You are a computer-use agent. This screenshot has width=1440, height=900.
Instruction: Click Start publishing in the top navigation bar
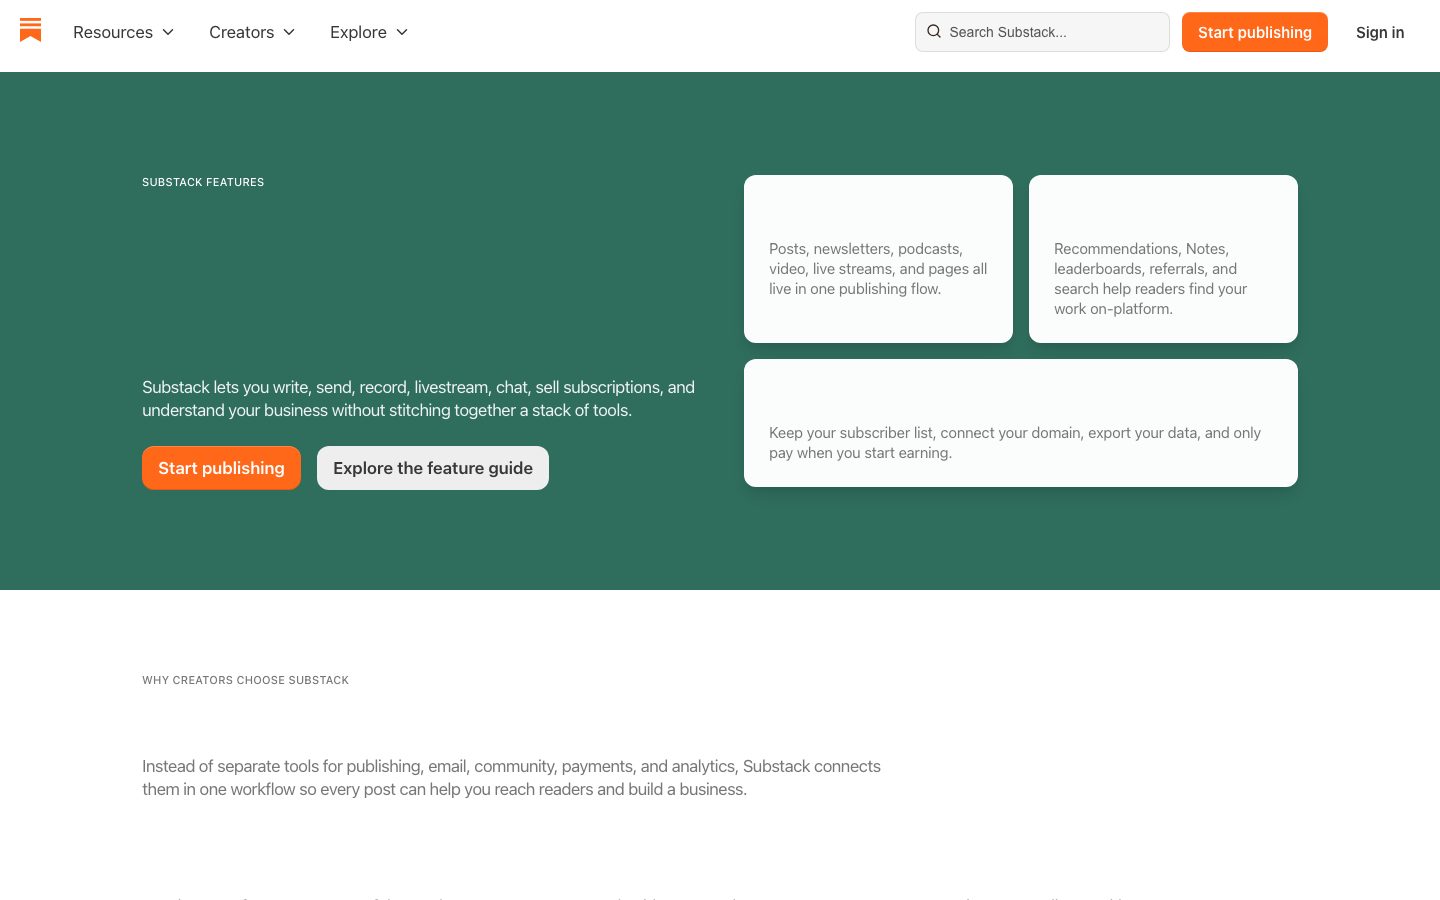1255,32
